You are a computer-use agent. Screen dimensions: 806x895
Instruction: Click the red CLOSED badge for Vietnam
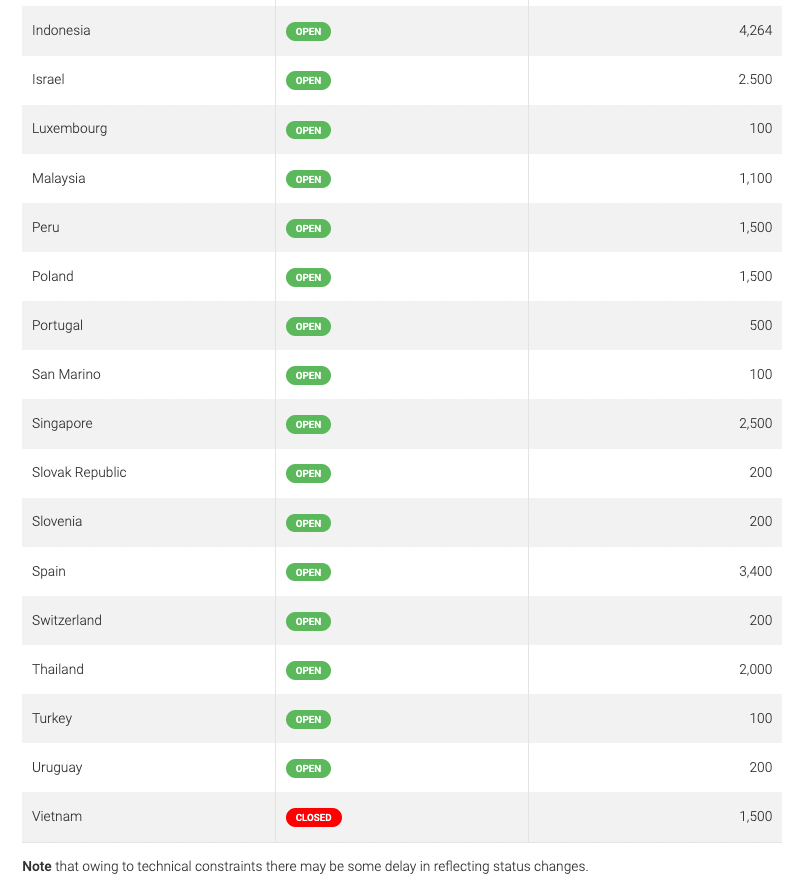tap(314, 817)
